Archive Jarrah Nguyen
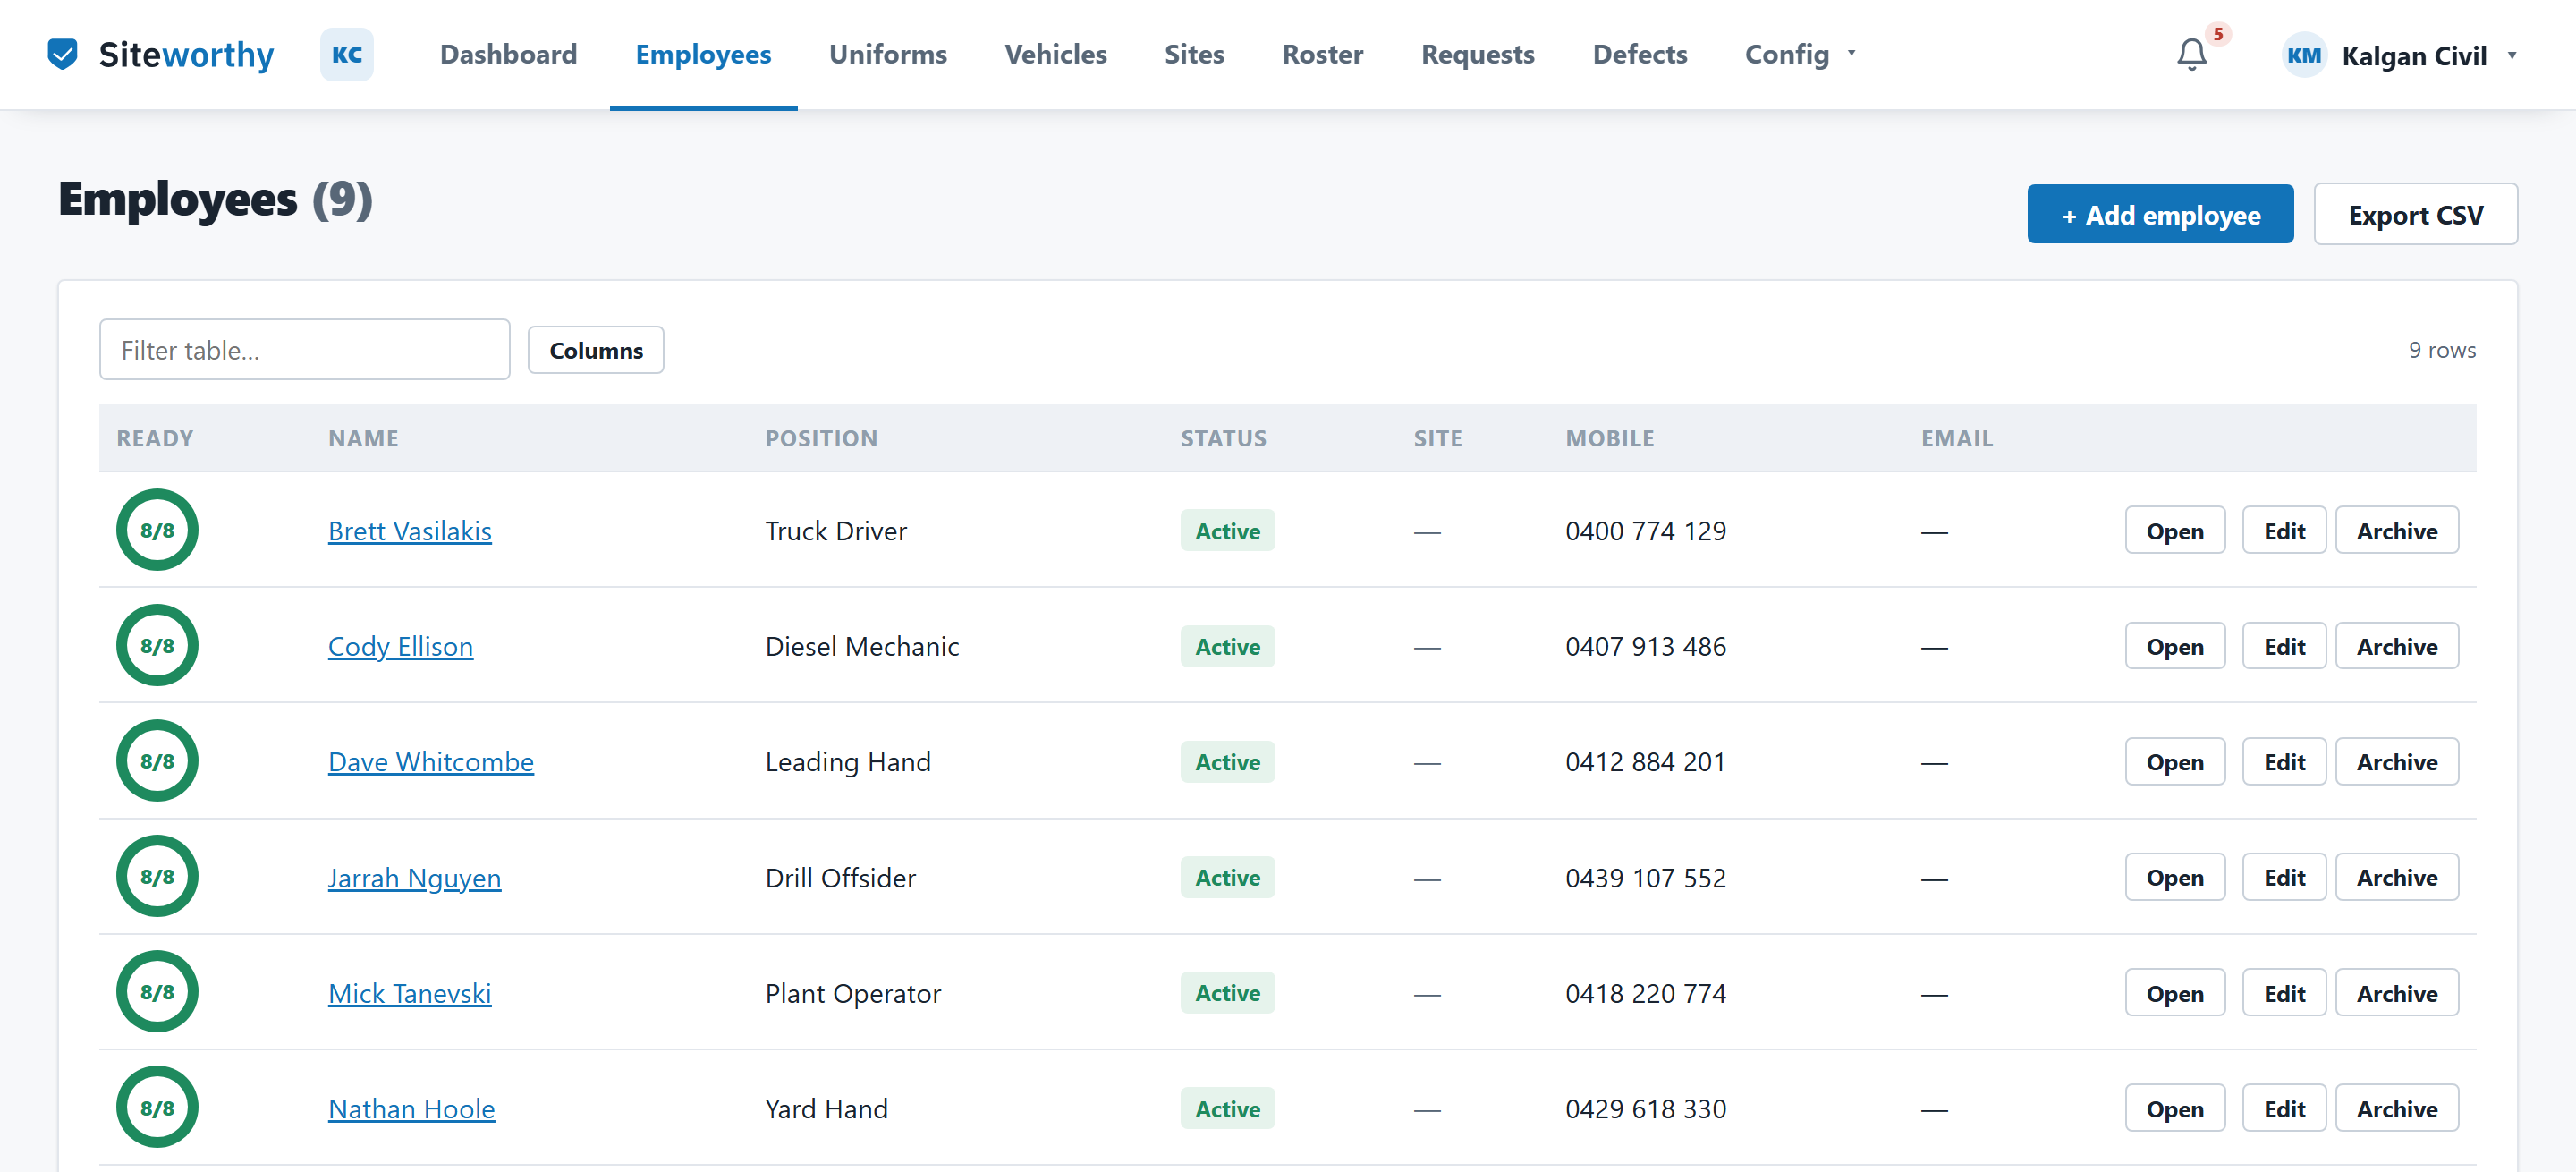The width and height of the screenshot is (2576, 1172). pos(2397,877)
